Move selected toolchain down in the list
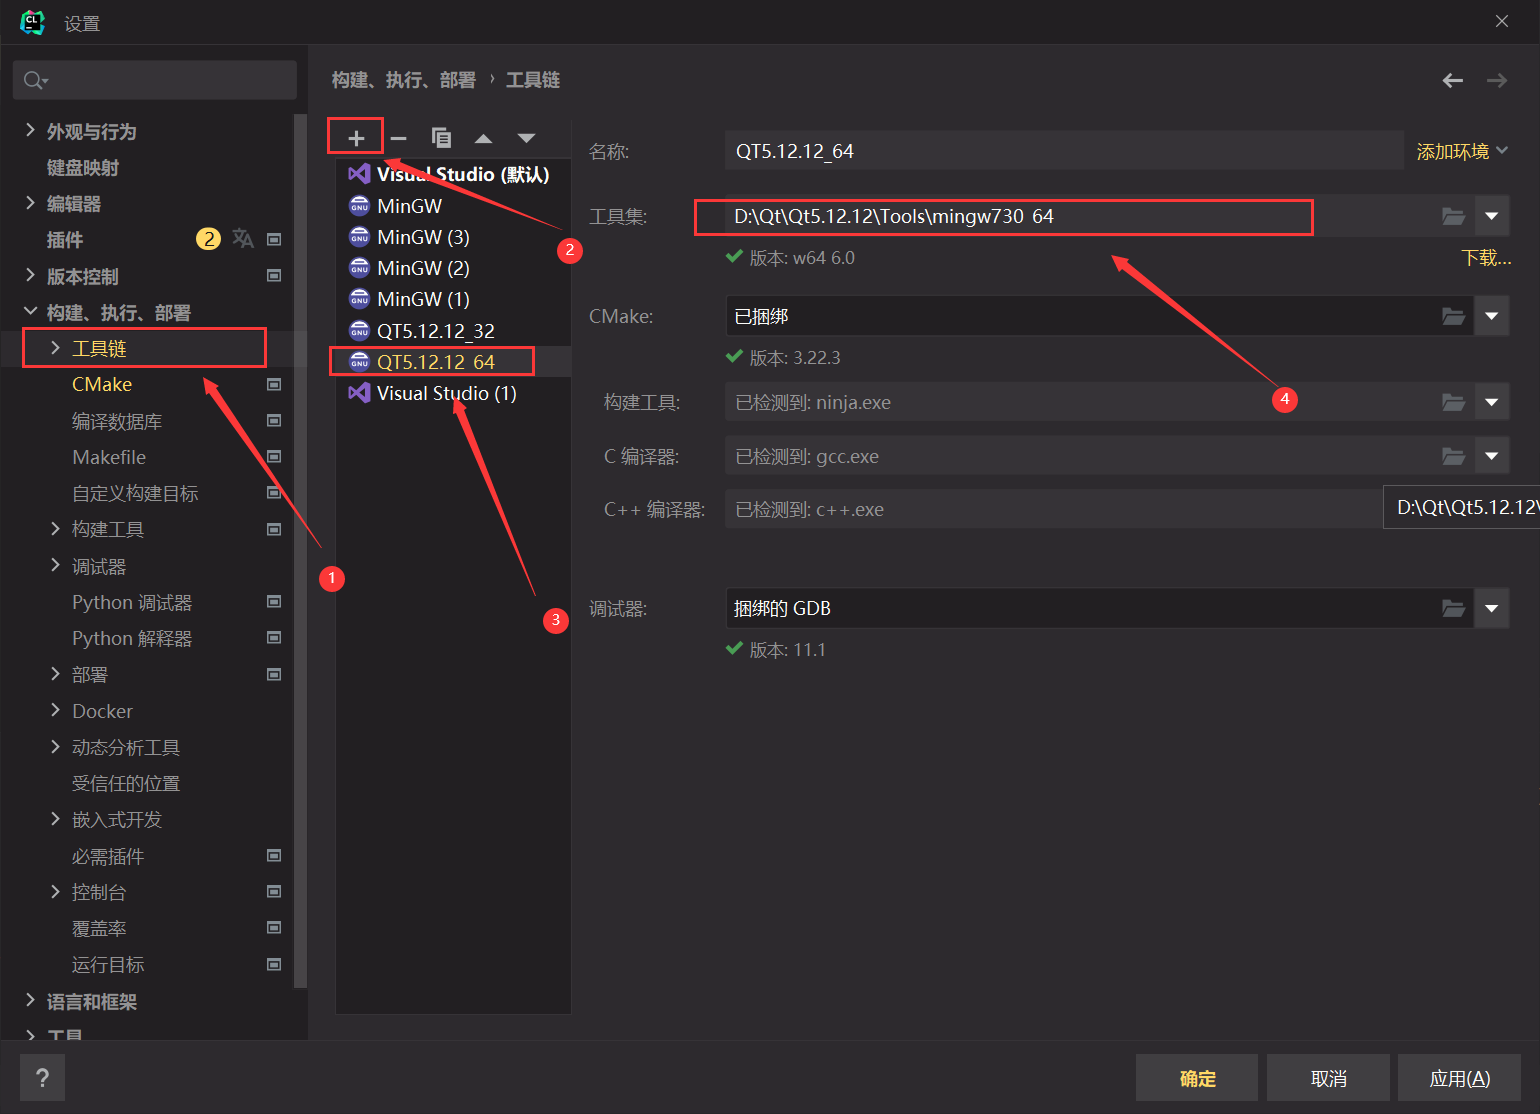The height and width of the screenshot is (1114, 1540). point(526,137)
